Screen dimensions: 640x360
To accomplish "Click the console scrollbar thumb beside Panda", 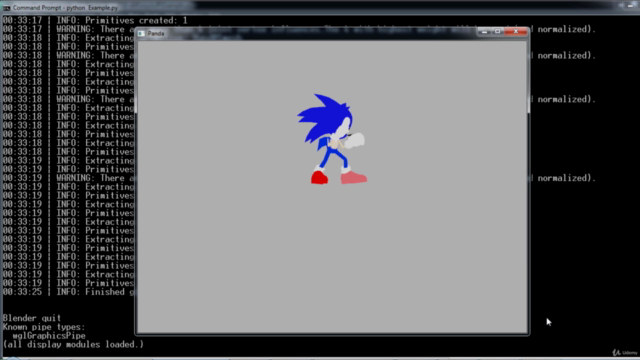I will point(529,76).
